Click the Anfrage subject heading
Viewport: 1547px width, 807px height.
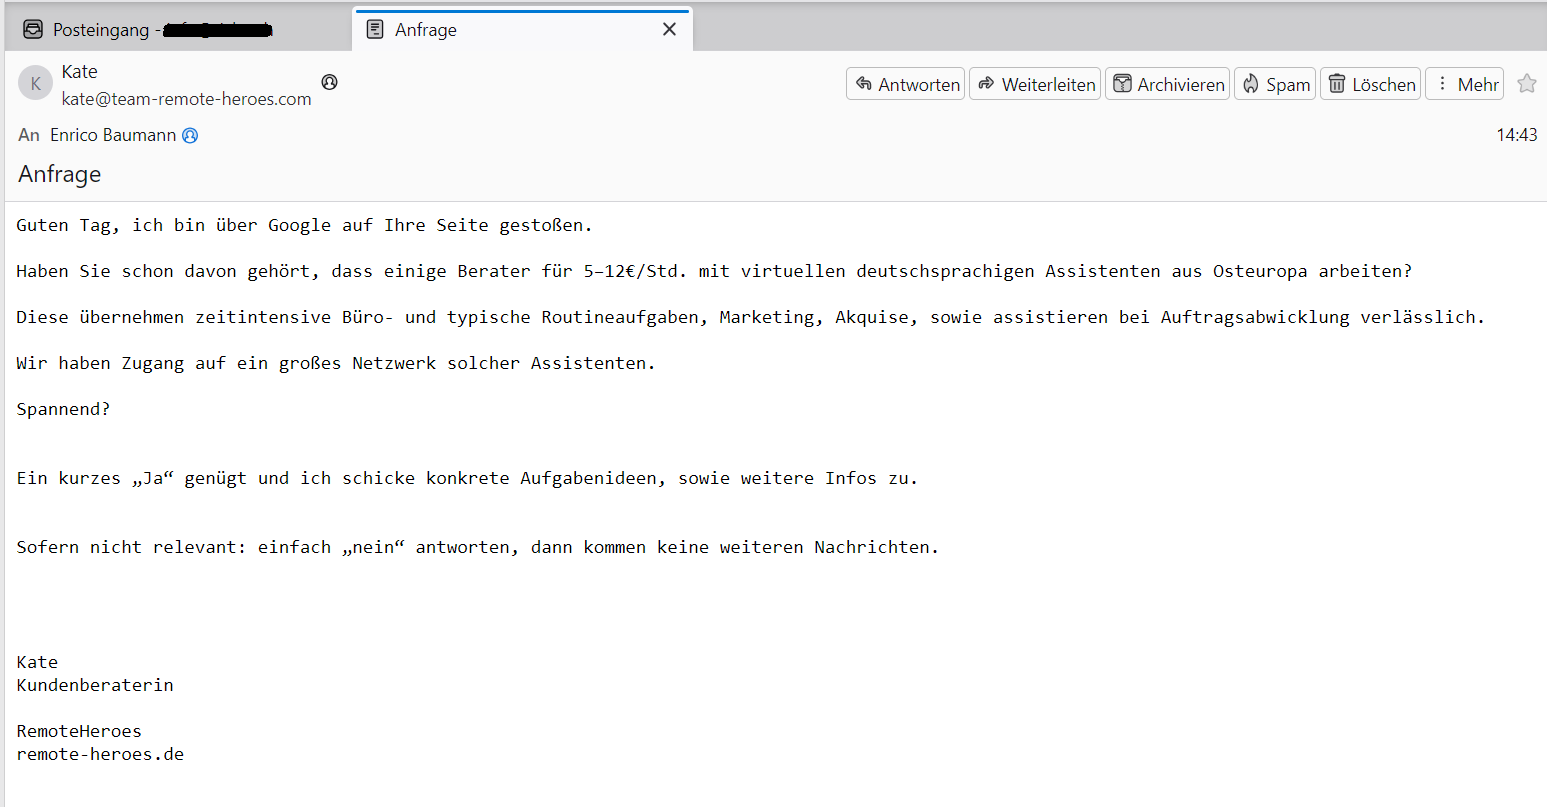[x=60, y=174]
